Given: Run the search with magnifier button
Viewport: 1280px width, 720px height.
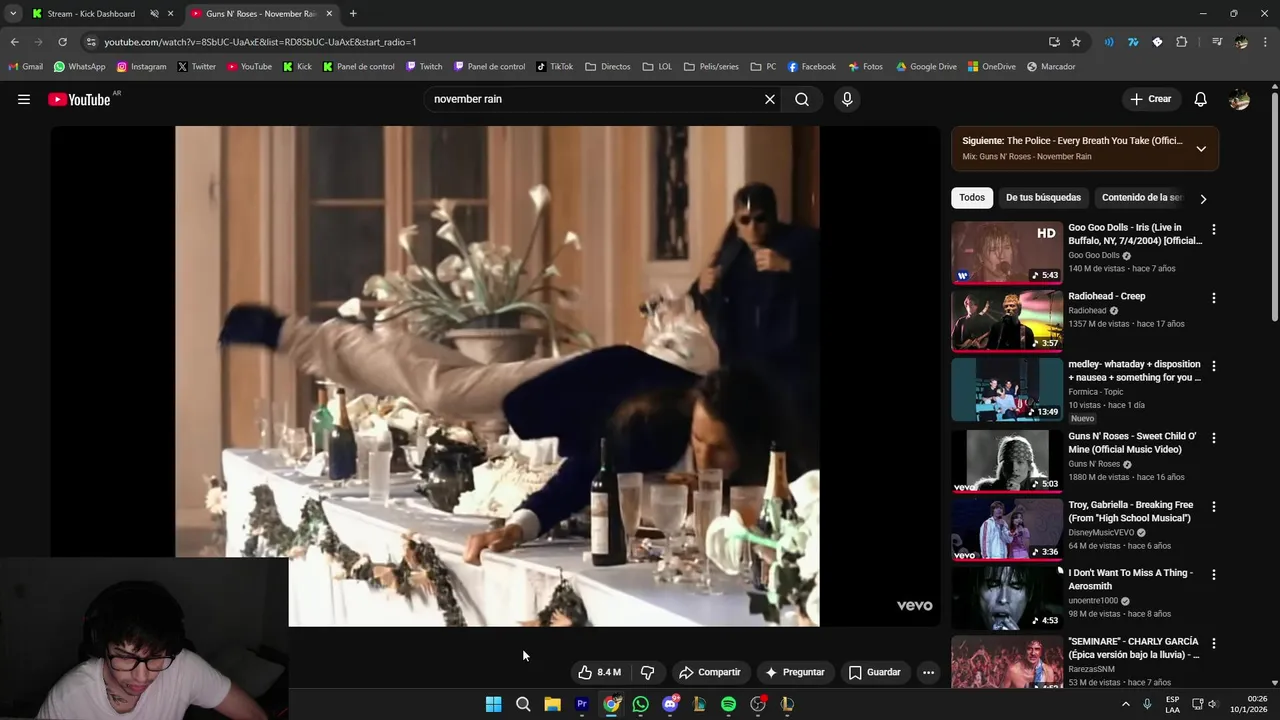Looking at the screenshot, I should 802,99.
